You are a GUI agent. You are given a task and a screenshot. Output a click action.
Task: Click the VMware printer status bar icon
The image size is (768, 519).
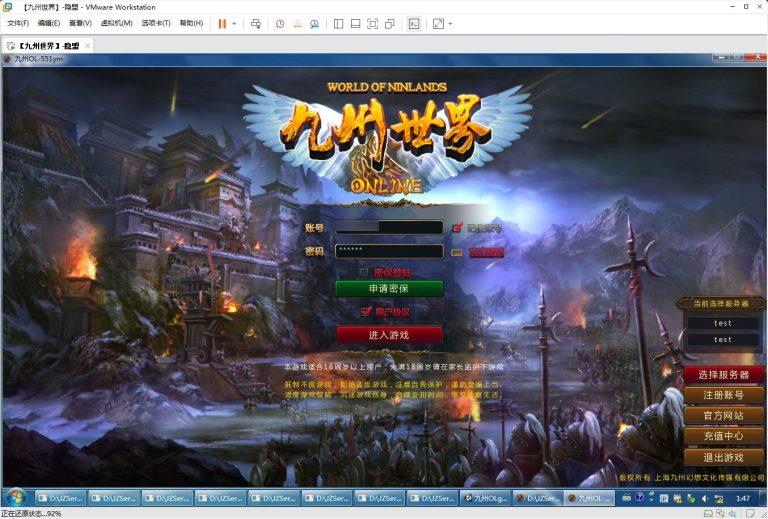pos(708,514)
